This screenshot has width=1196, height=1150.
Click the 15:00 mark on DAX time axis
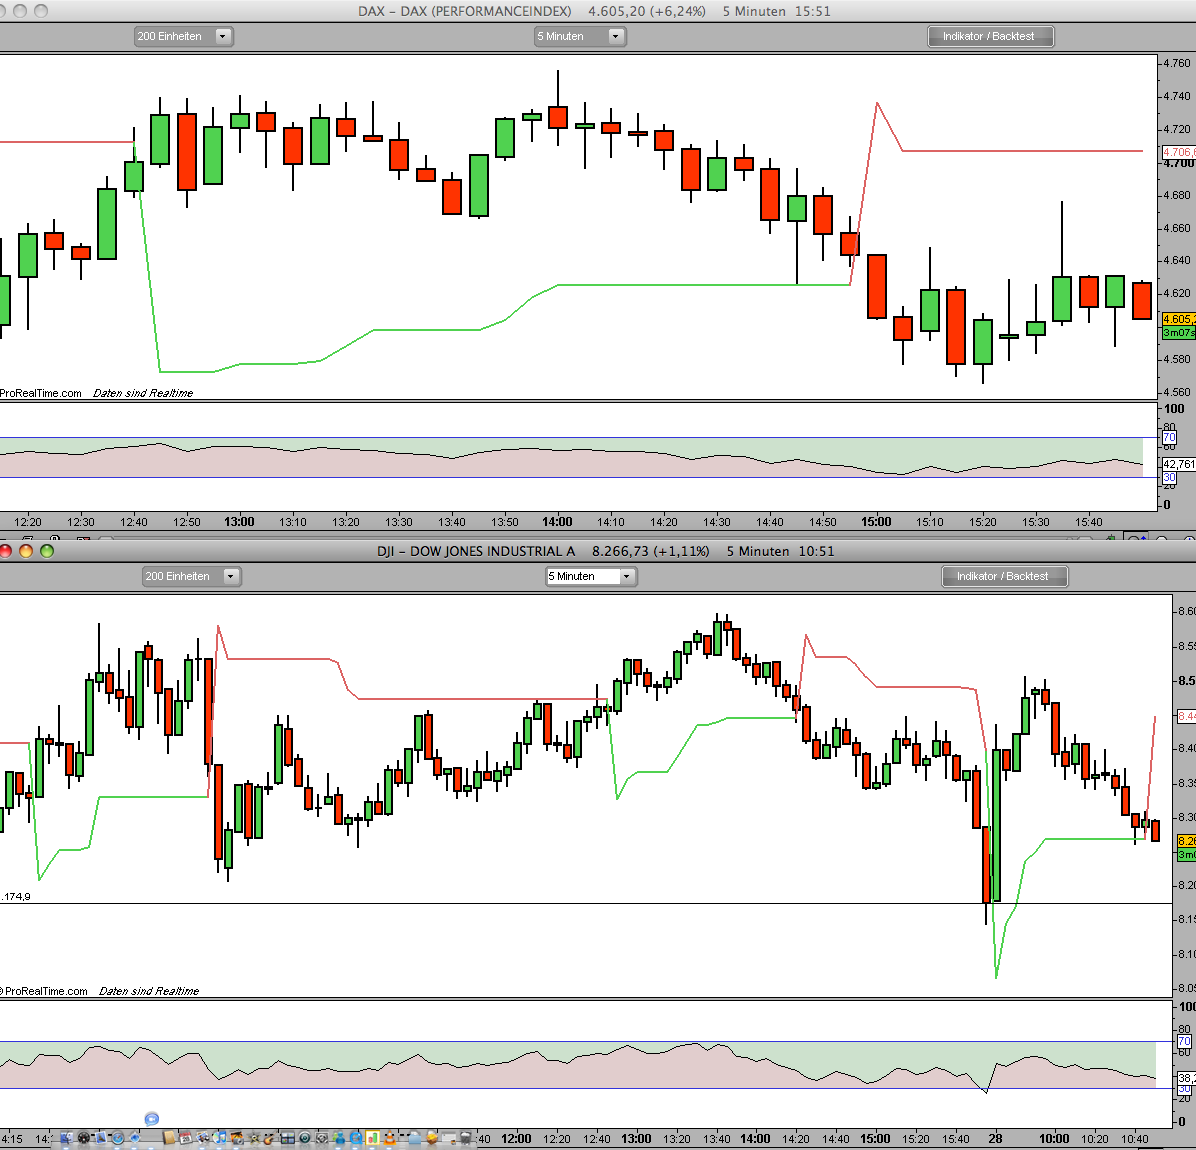[x=876, y=522]
